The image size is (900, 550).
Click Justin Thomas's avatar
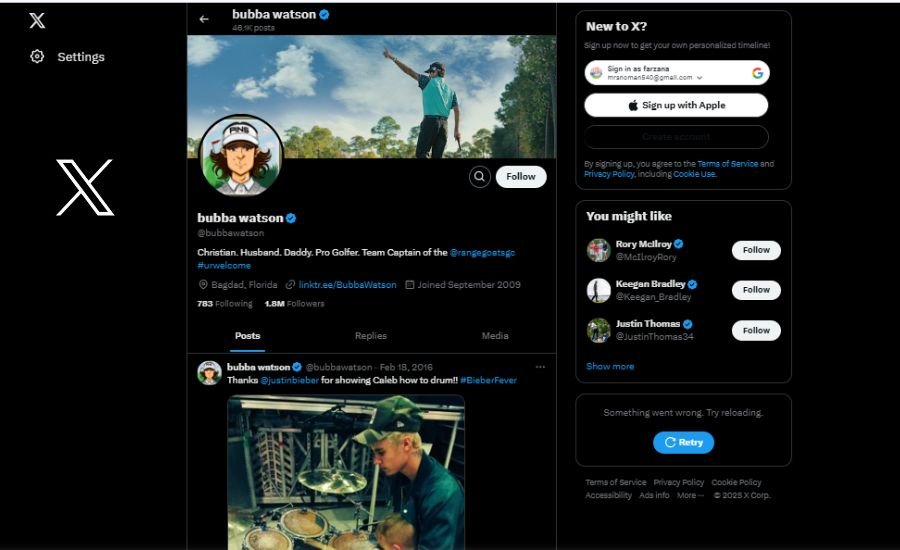pyautogui.click(x=598, y=330)
